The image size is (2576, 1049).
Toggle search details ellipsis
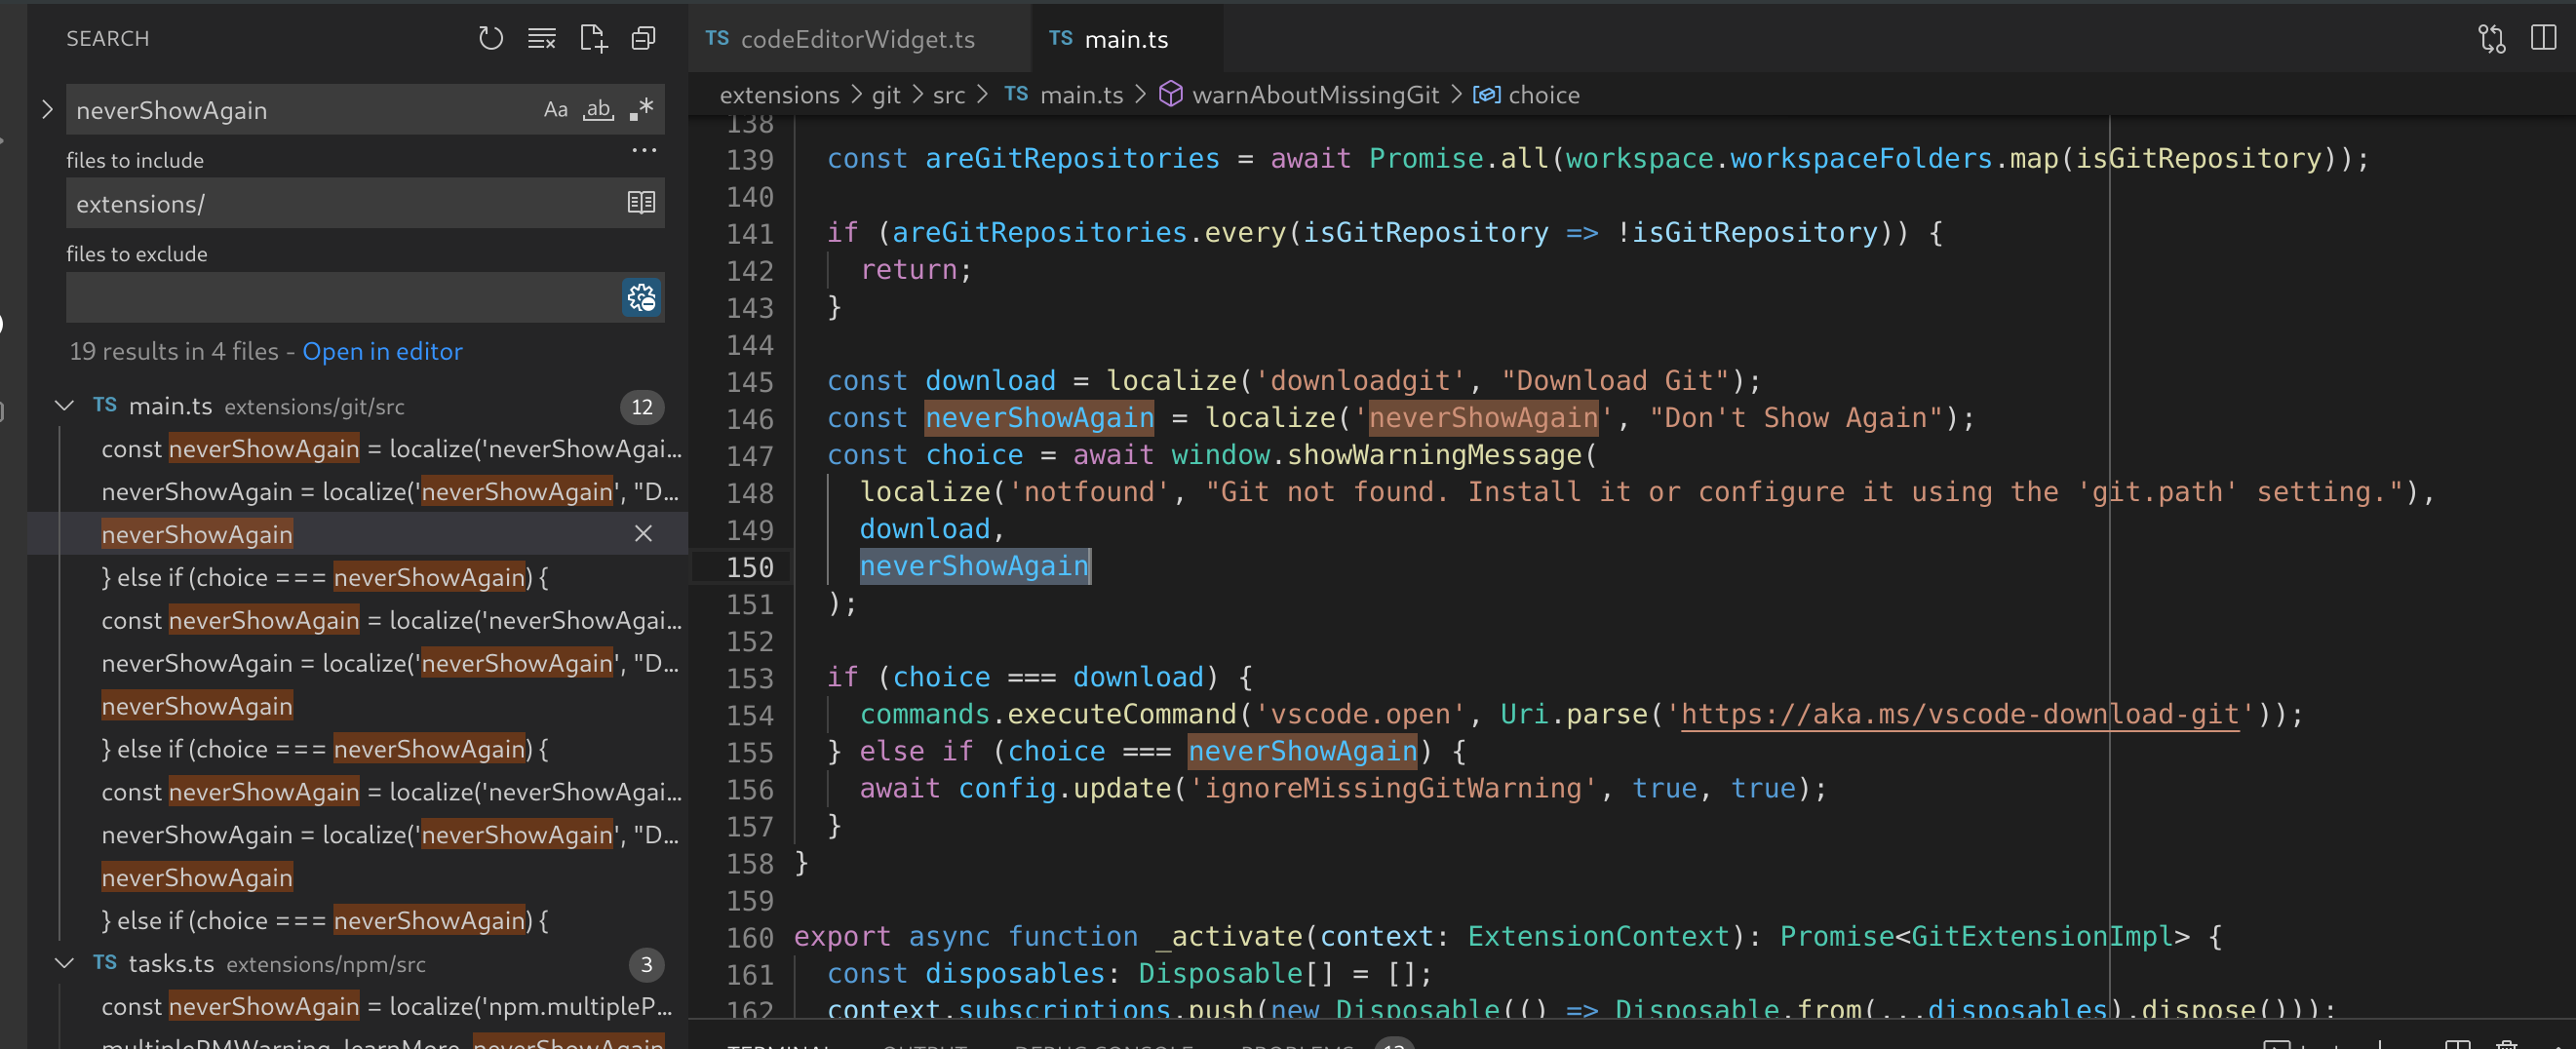tap(644, 151)
